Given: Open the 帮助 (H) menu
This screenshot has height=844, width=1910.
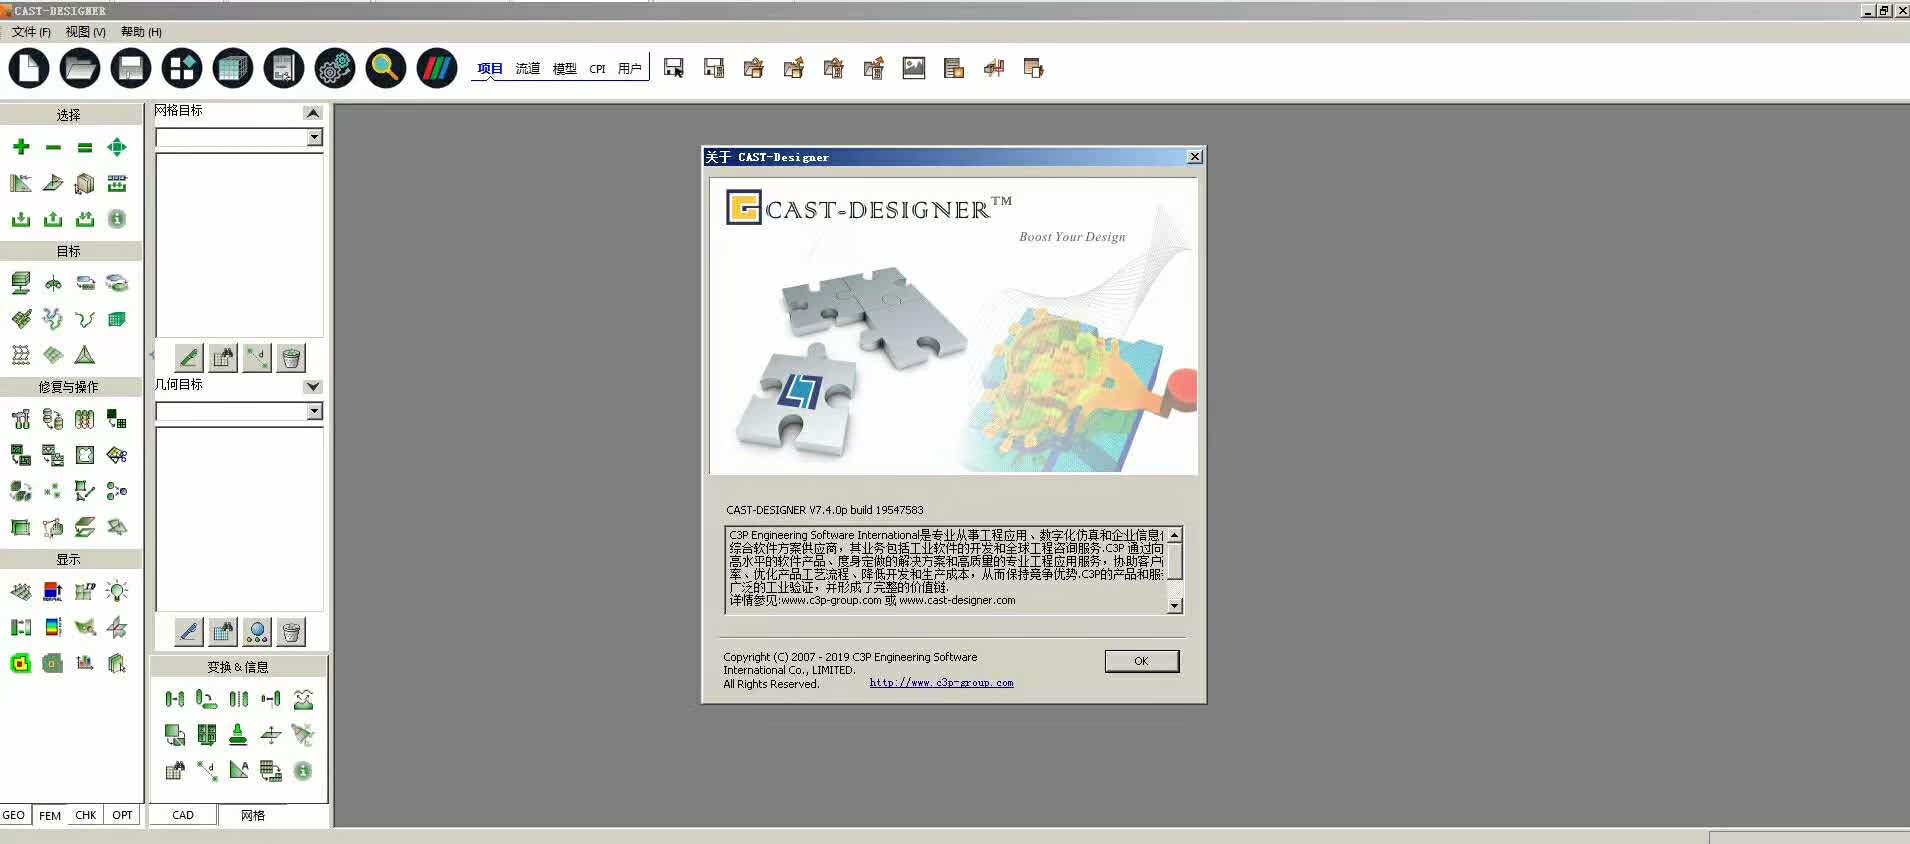Looking at the screenshot, I should pyautogui.click(x=141, y=32).
